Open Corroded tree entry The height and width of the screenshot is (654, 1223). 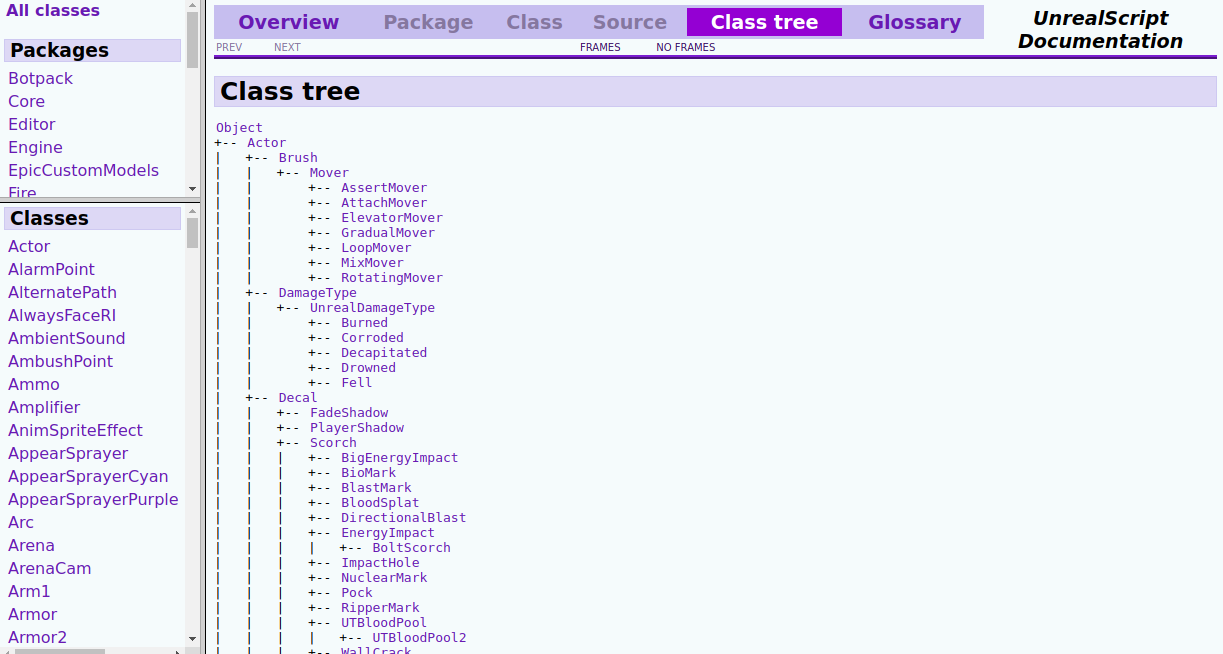[x=372, y=337]
